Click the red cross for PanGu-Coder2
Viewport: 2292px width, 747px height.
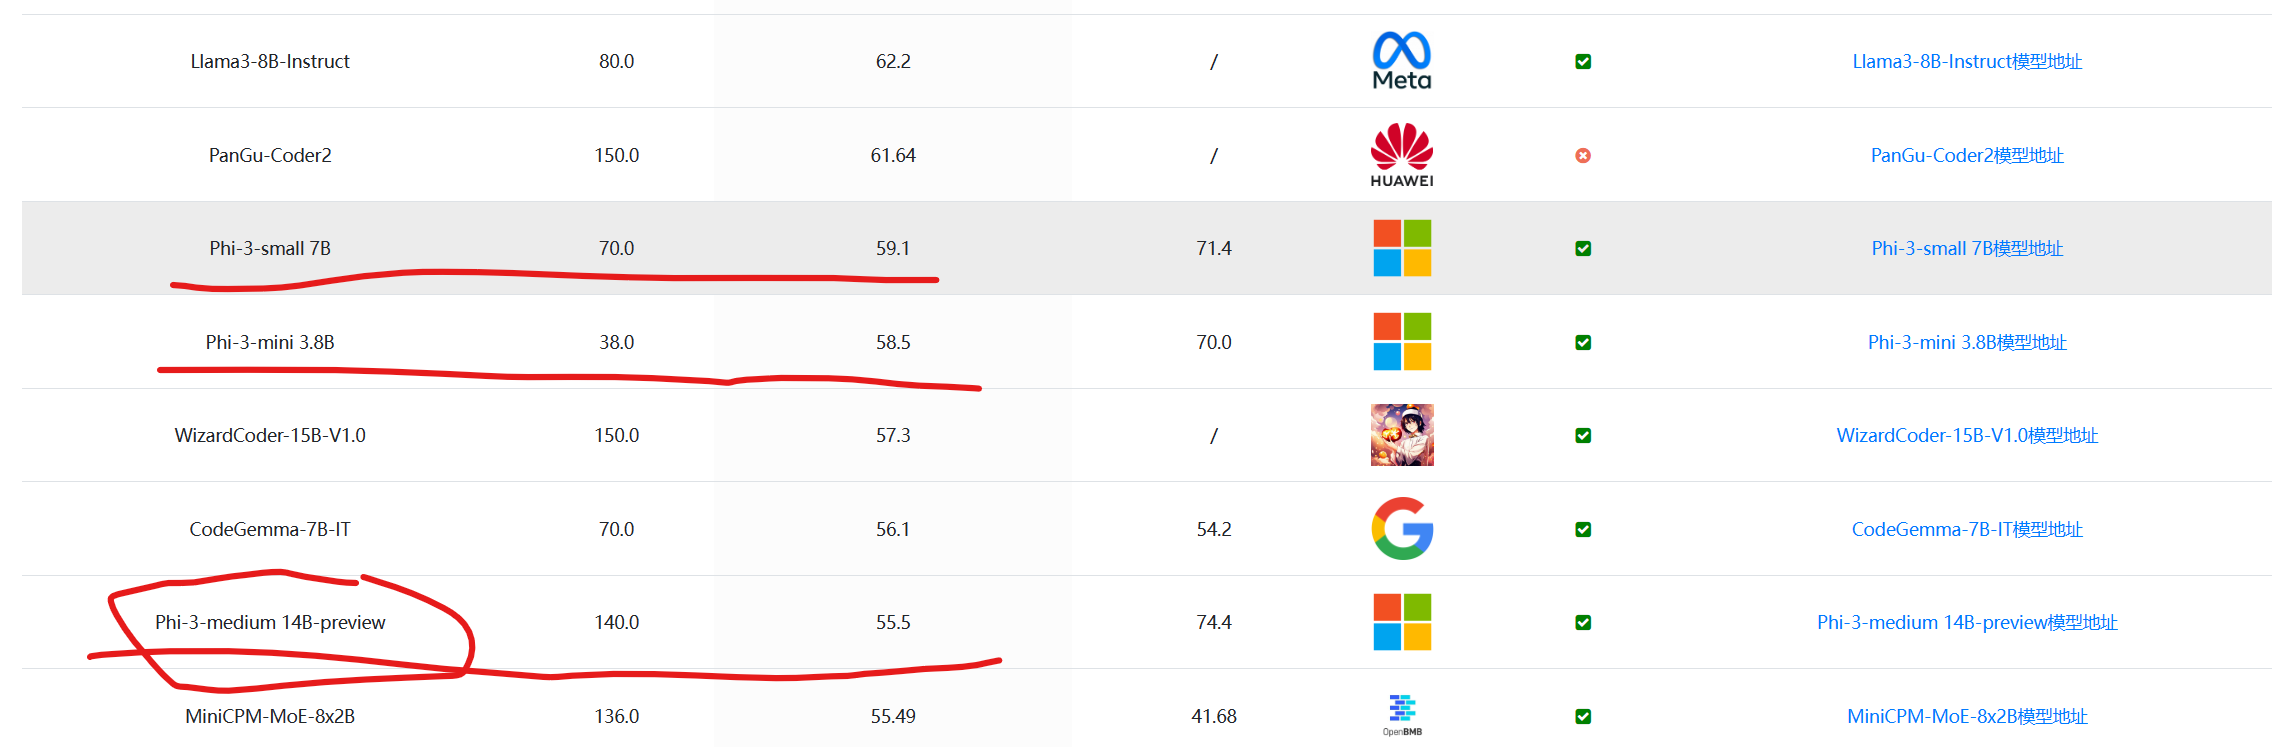[x=1583, y=155]
